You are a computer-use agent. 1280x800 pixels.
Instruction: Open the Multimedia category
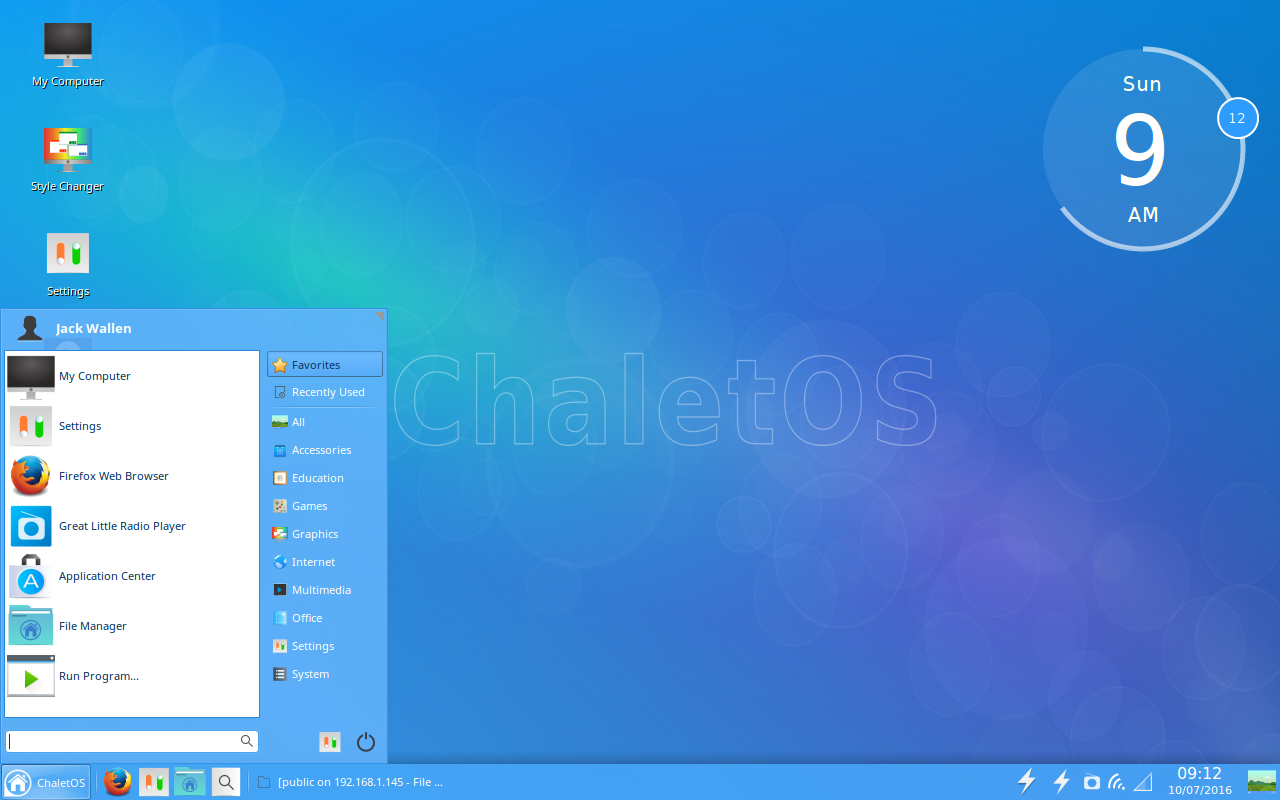(x=325, y=590)
